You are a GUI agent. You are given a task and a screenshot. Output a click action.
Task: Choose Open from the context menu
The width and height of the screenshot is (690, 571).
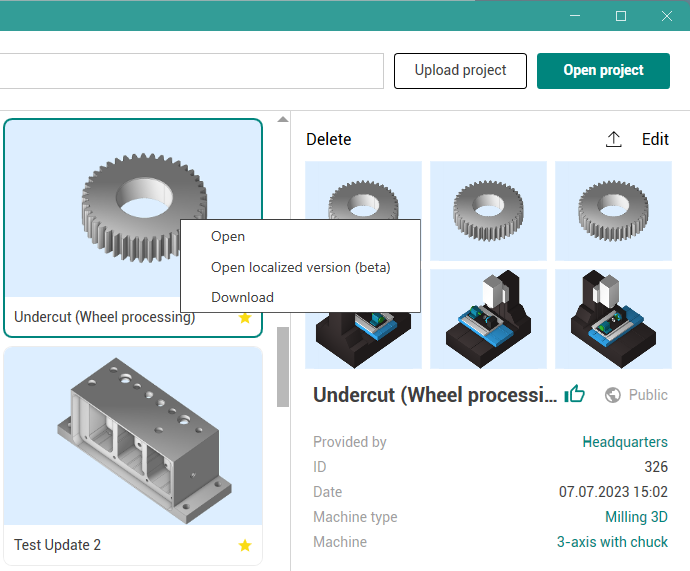(228, 237)
